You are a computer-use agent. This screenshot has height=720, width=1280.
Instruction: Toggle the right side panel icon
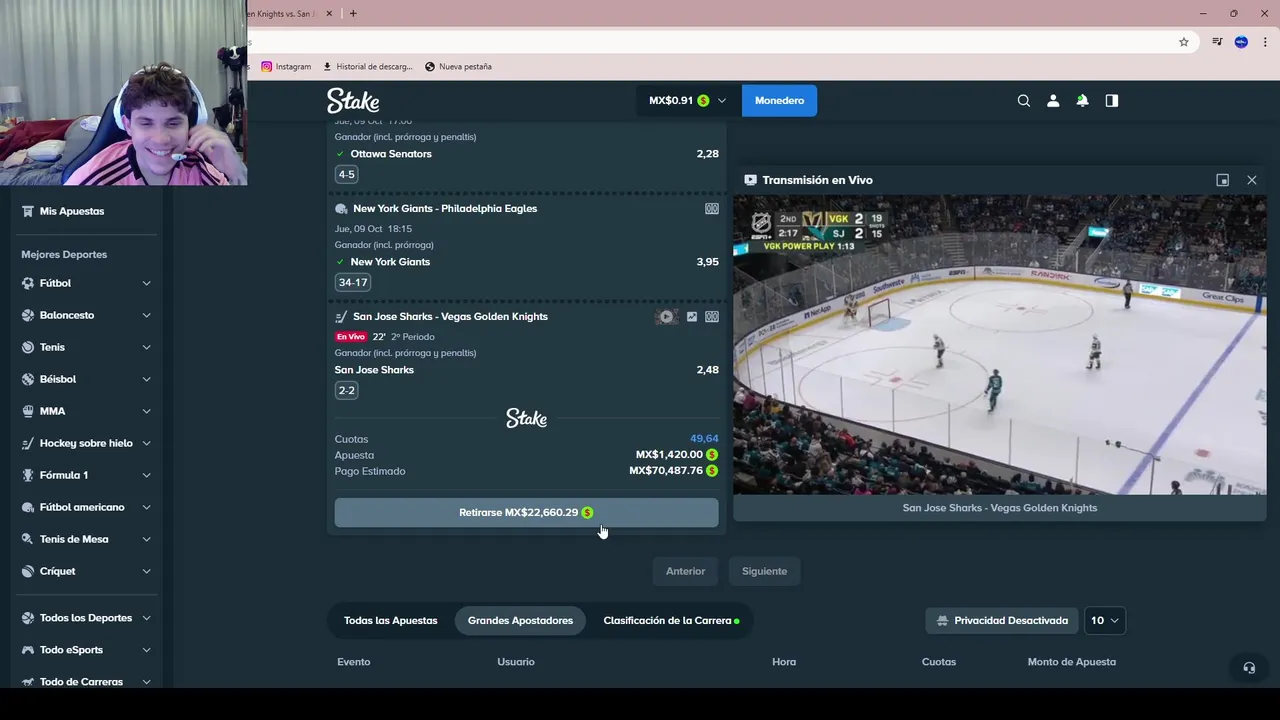1112,101
